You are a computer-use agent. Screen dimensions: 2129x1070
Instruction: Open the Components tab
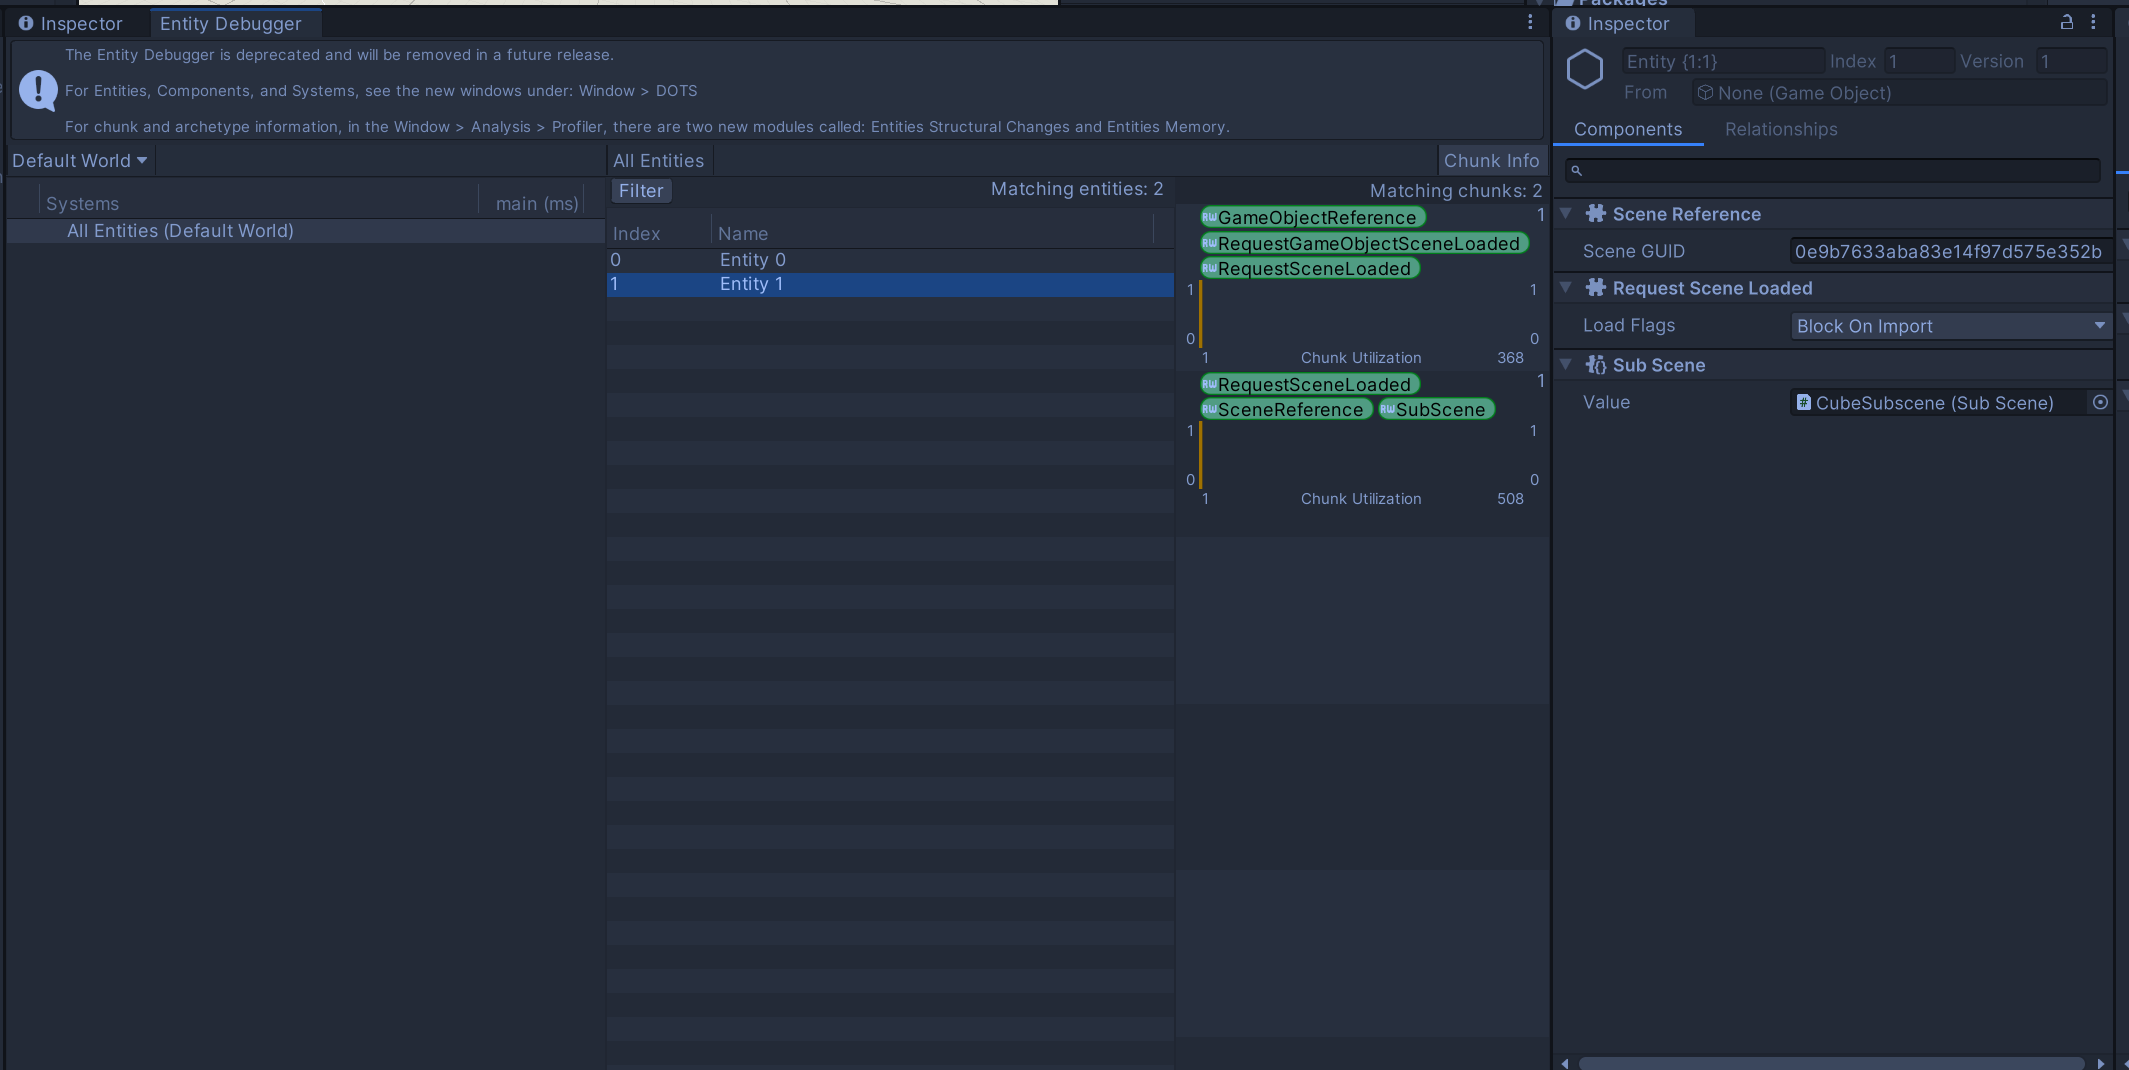(x=1628, y=130)
